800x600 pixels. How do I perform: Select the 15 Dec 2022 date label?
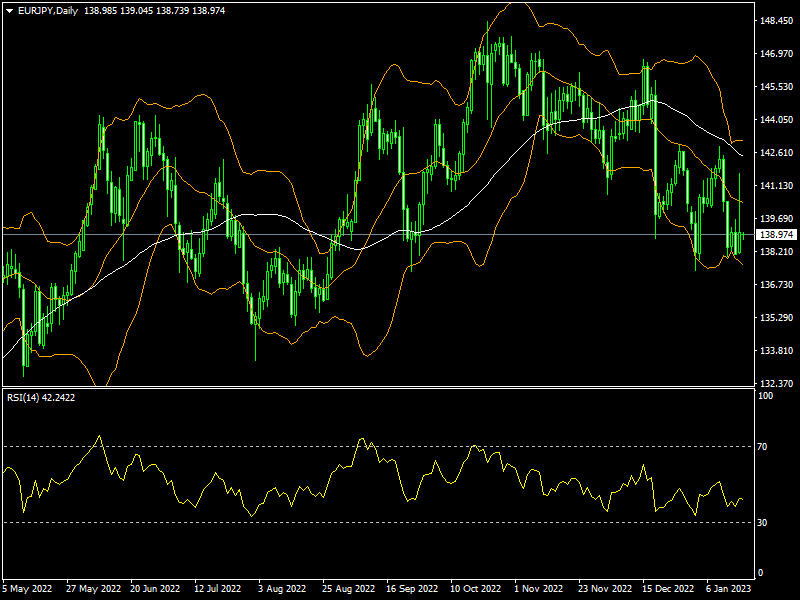coord(668,589)
